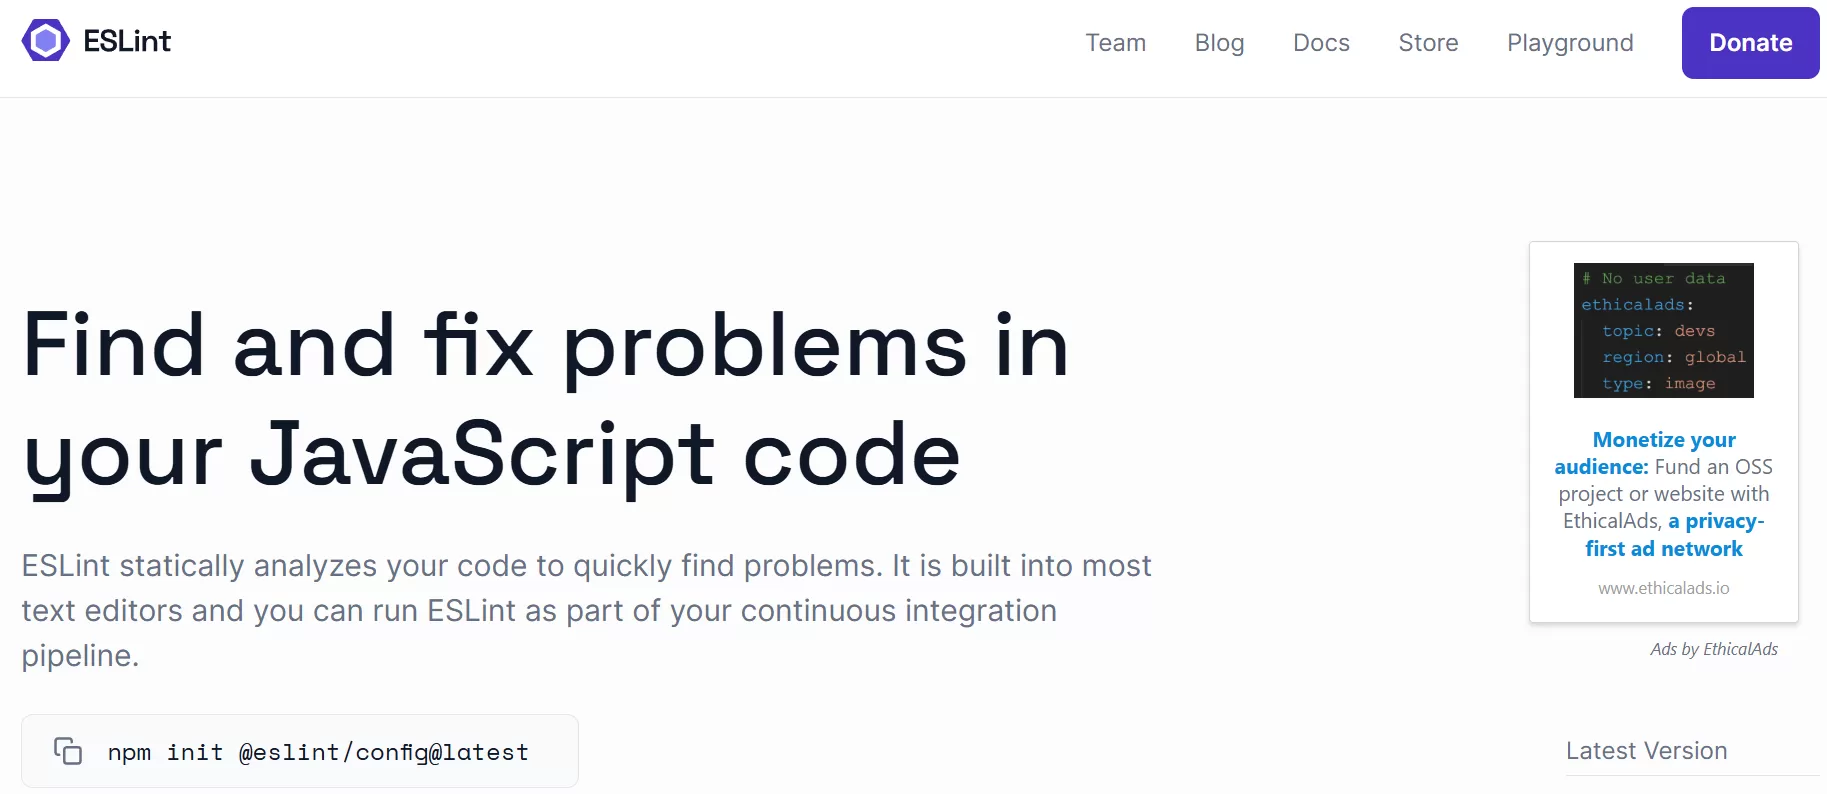Image resolution: width=1827 pixels, height=794 pixels.
Task: Click the EthicalAds code snippet image
Action: 1663,330
